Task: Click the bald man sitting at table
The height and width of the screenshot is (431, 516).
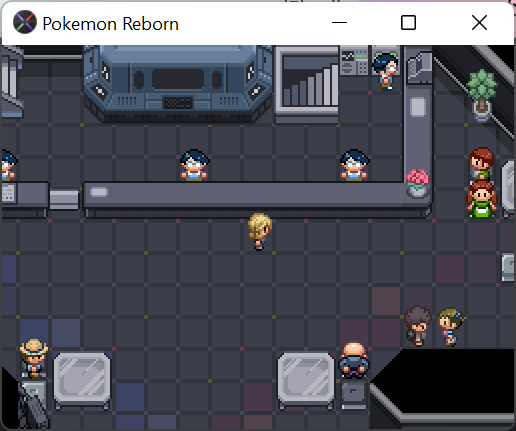Action: (354, 360)
